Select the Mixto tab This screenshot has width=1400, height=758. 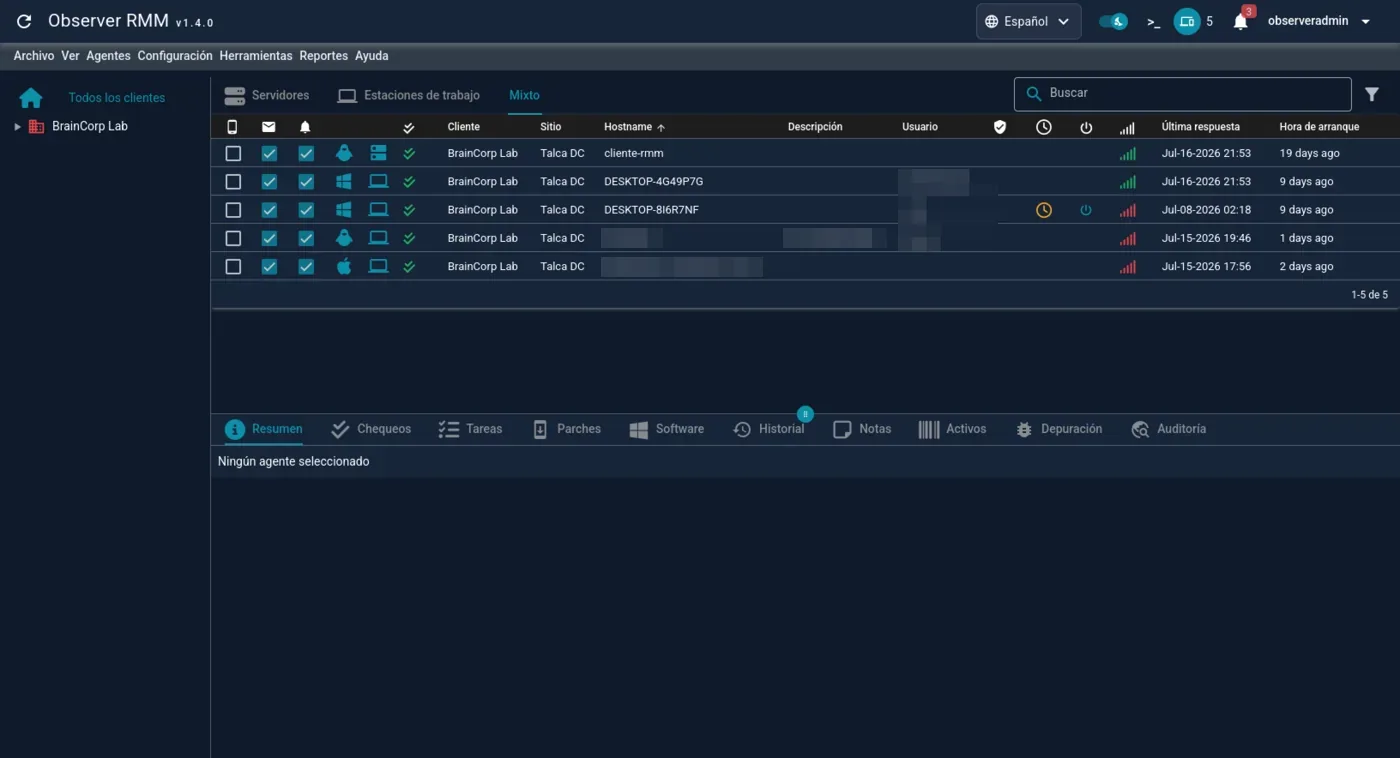(524, 95)
